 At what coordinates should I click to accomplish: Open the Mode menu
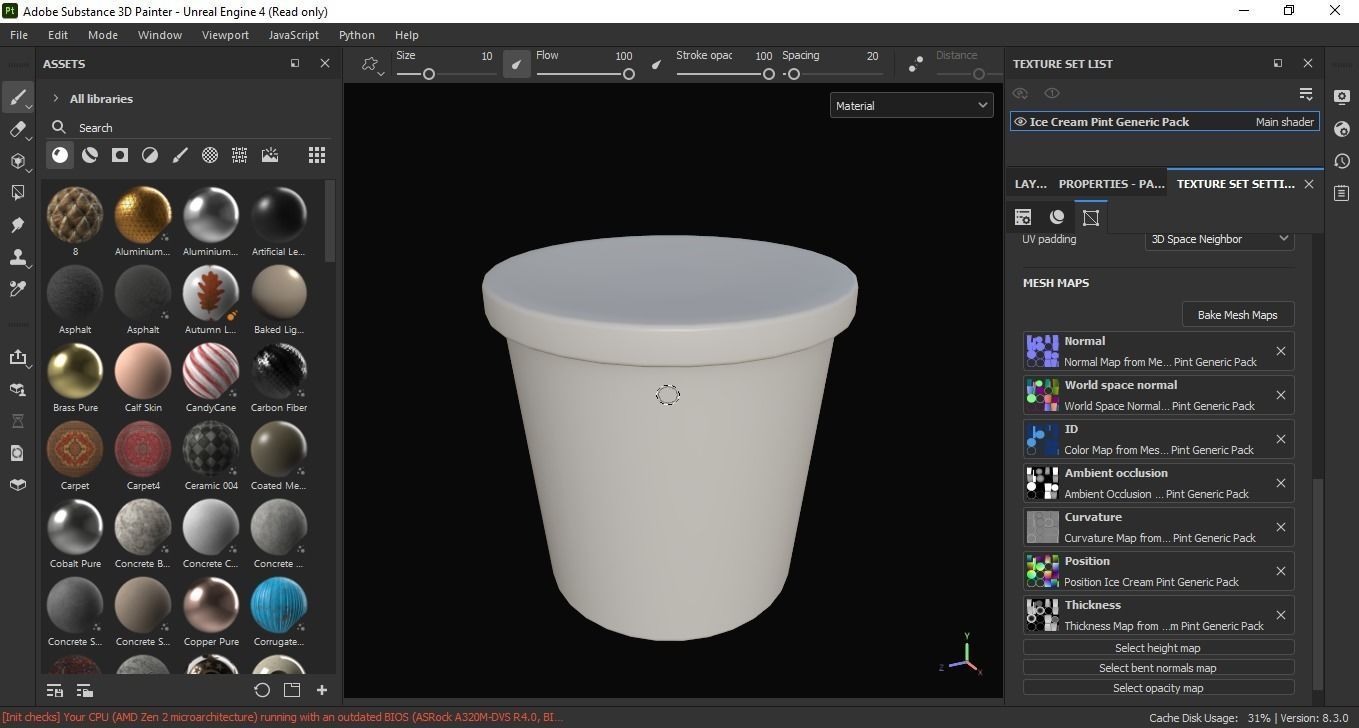coord(102,35)
